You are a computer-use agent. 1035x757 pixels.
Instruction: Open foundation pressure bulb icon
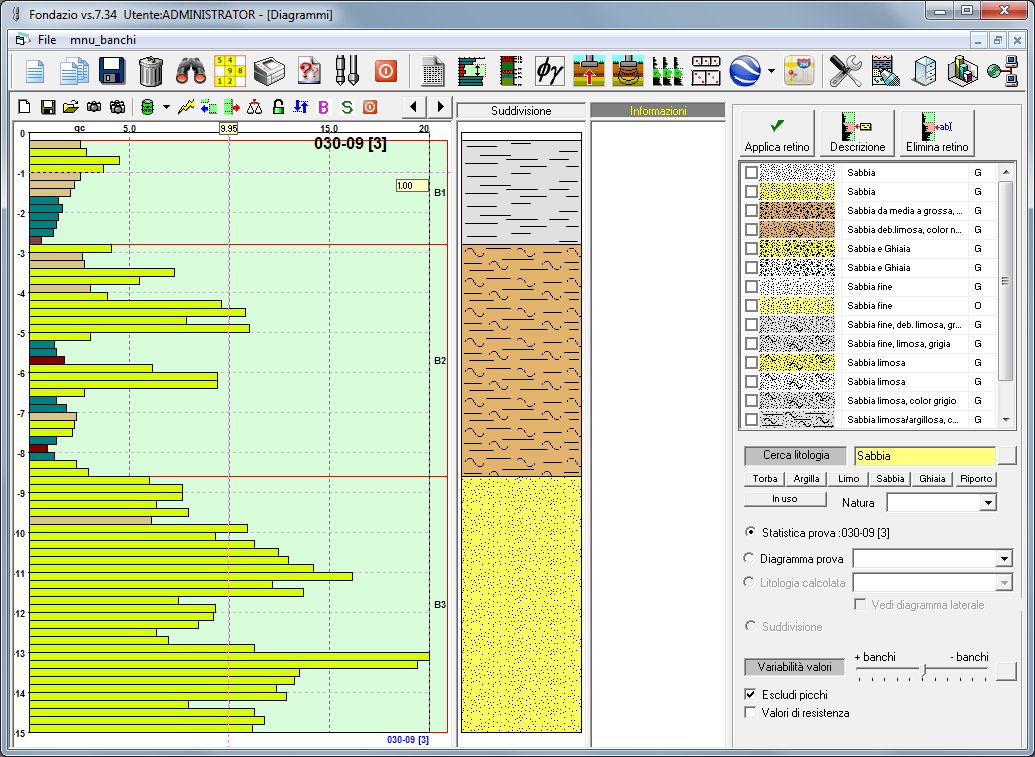tap(628, 71)
